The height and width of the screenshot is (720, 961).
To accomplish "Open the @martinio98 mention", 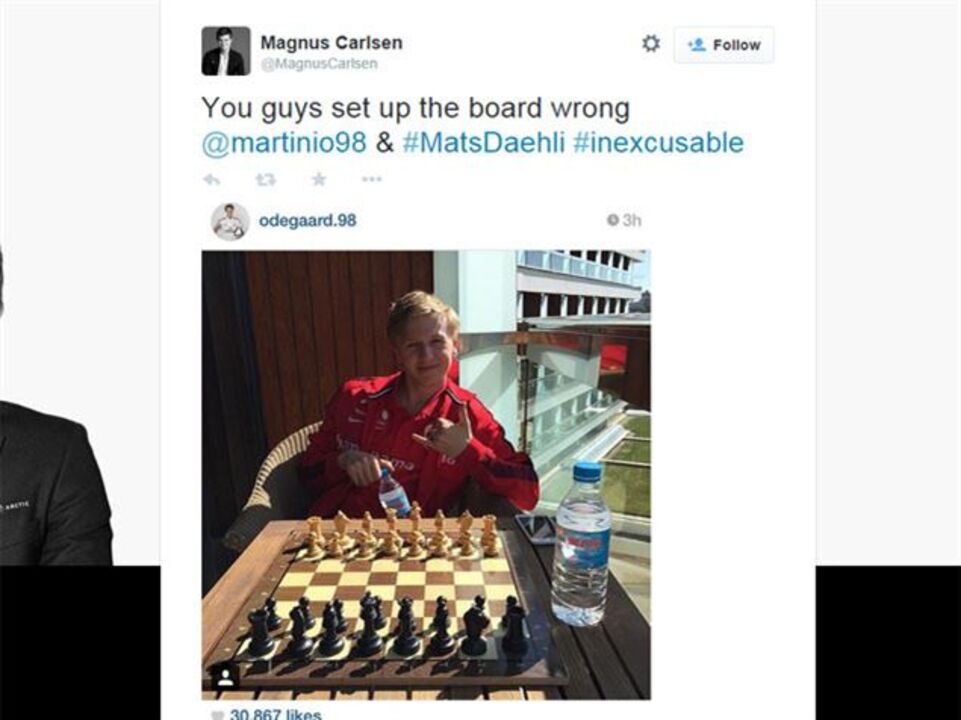I will click(x=284, y=143).
